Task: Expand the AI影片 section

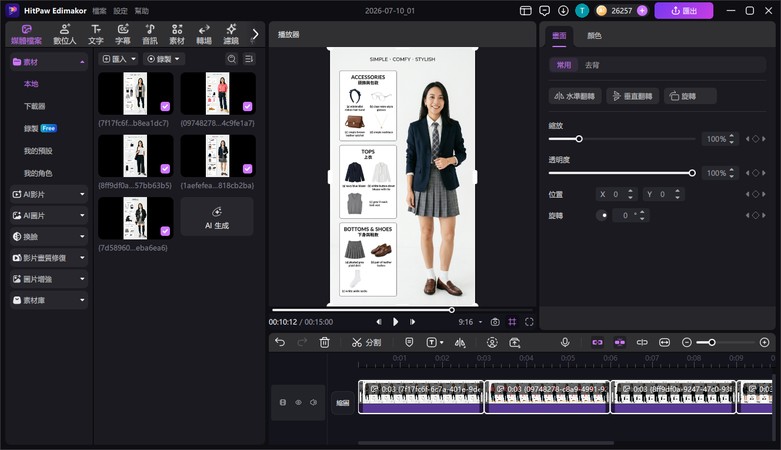Action: pos(48,194)
